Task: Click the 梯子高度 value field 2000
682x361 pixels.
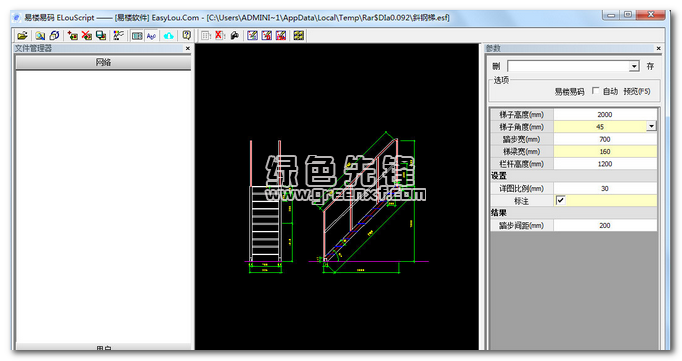Action: (605, 114)
